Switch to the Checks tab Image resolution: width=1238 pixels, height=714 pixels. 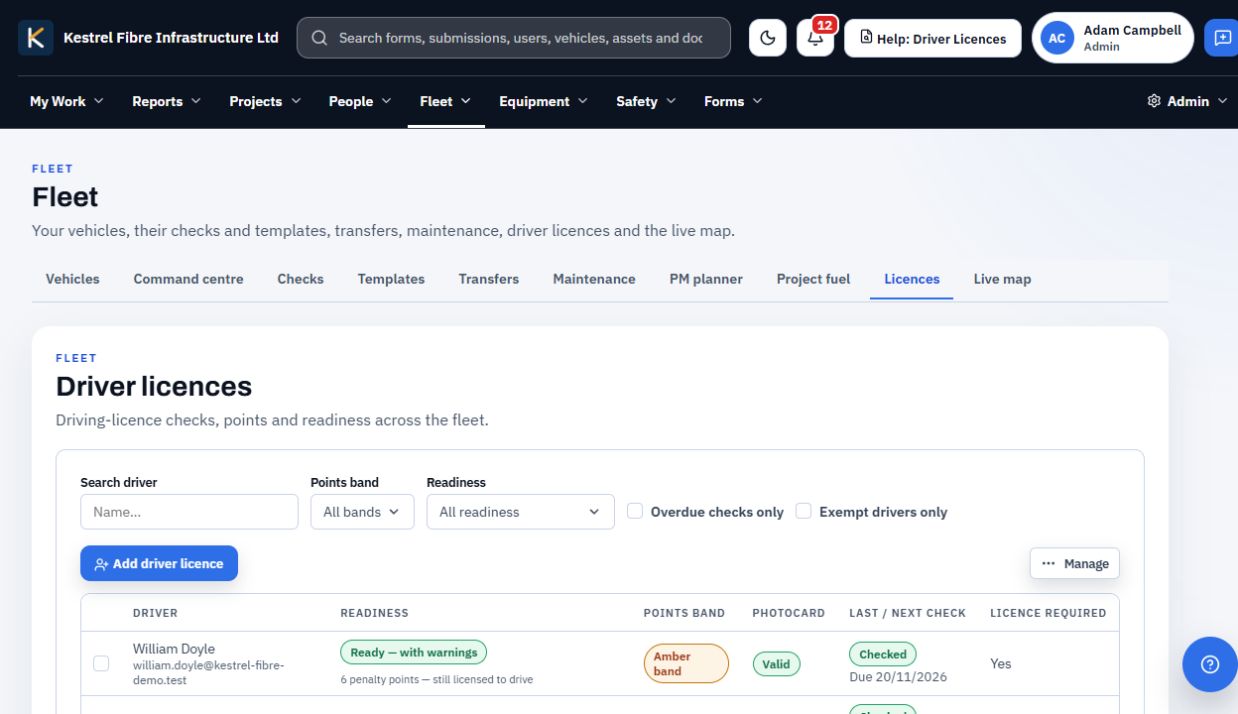coord(300,279)
